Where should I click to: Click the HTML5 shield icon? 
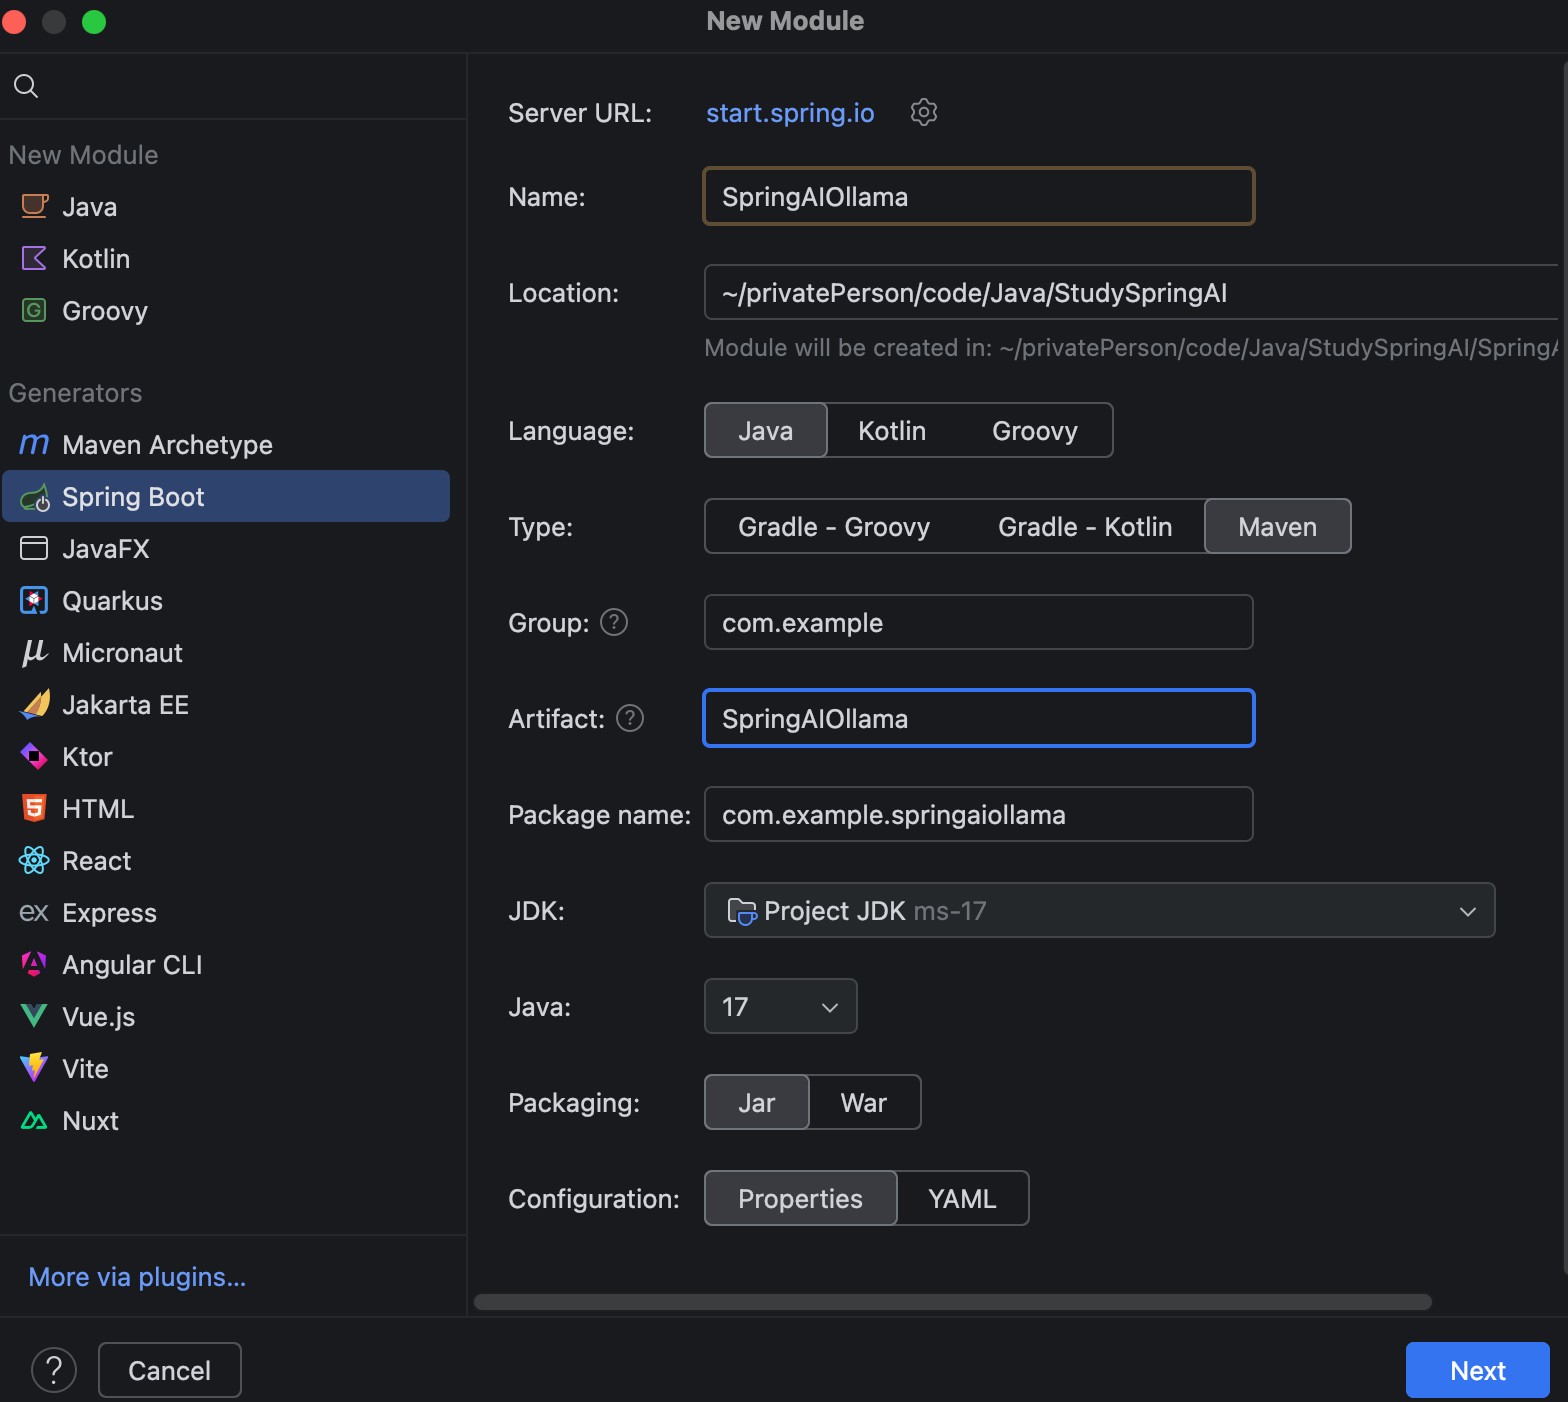point(34,808)
